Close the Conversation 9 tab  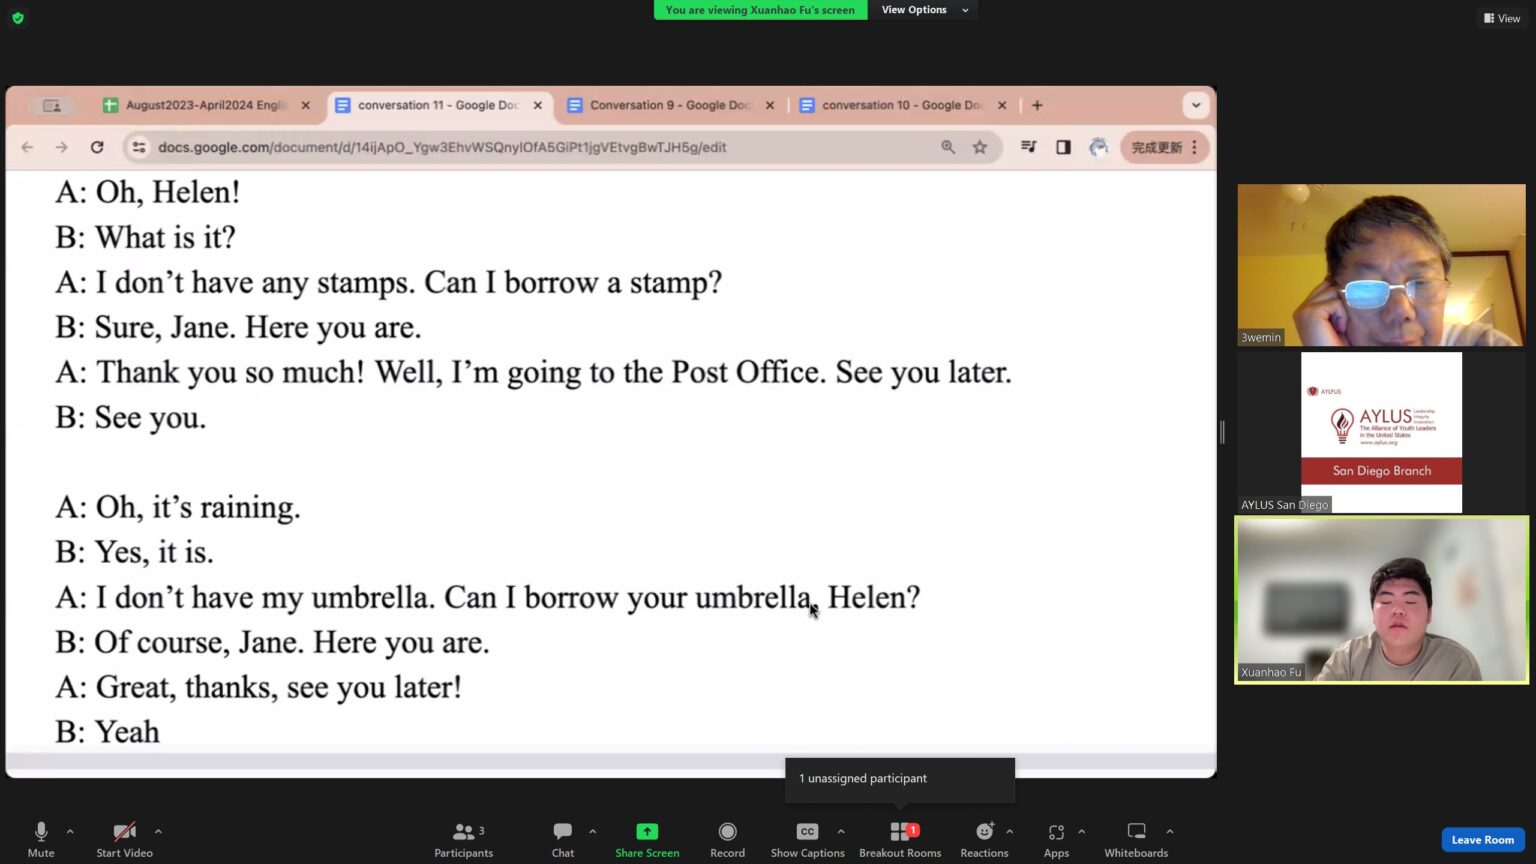click(x=770, y=105)
